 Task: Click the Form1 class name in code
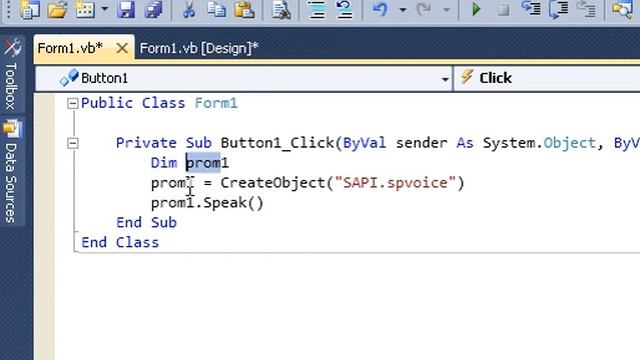(216, 103)
